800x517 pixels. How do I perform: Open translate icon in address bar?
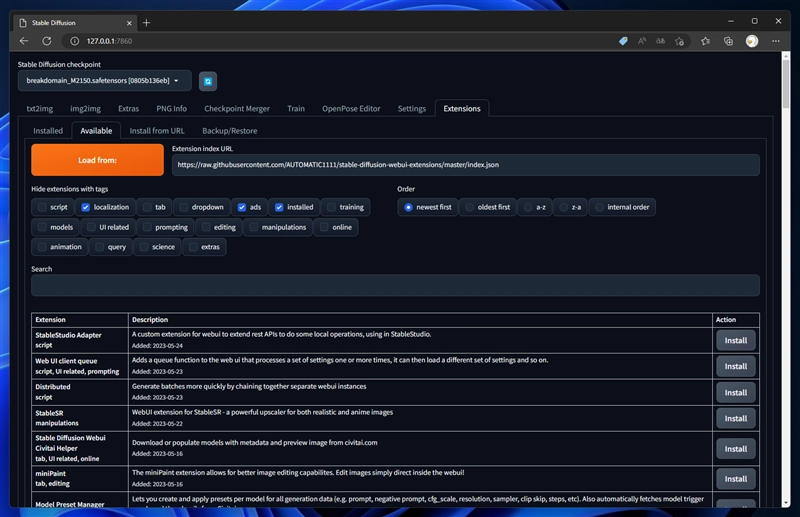tap(660, 41)
